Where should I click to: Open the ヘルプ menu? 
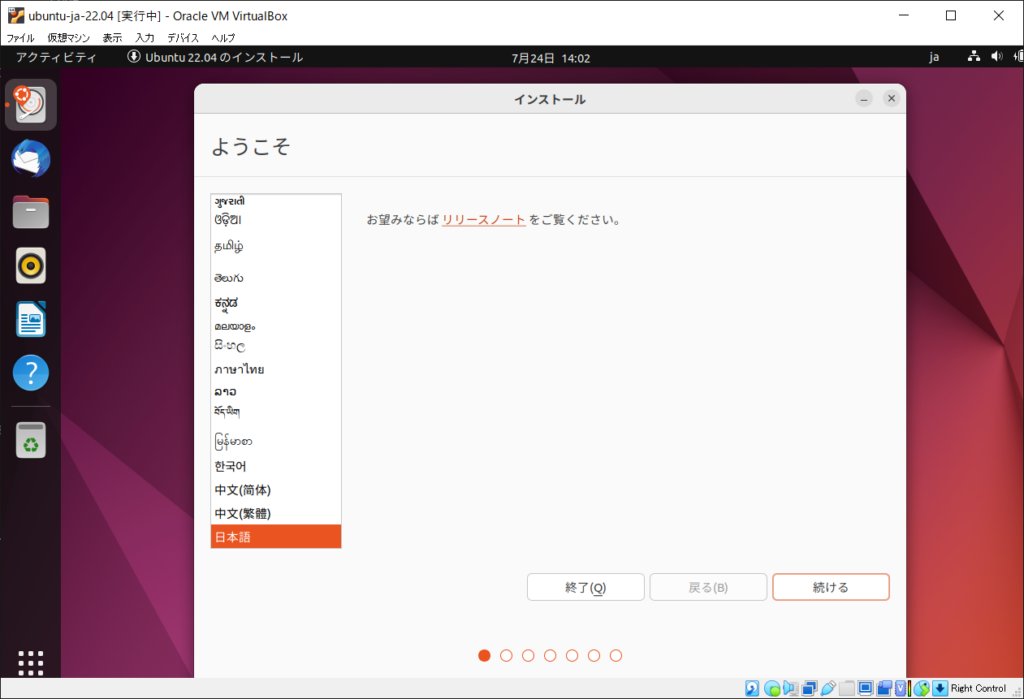click(223, 38)
